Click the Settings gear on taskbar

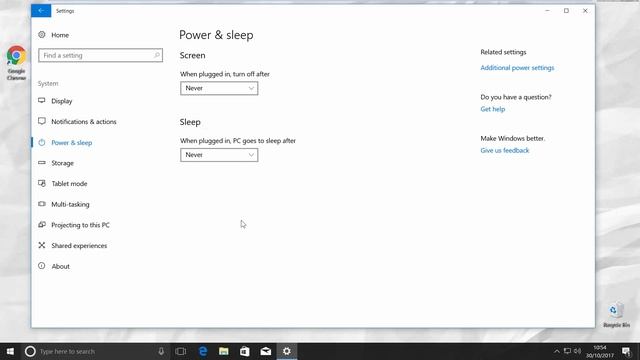point(287,351)
